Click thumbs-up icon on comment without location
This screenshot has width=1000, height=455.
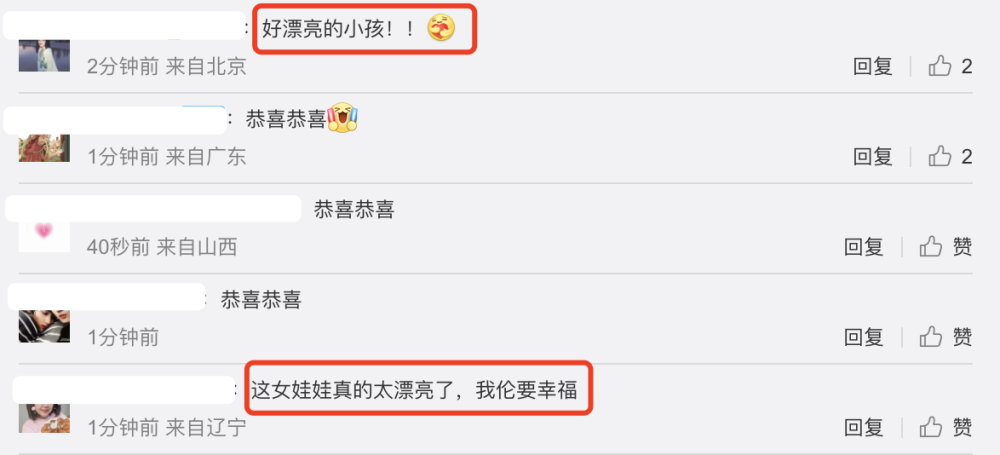pos(930,336)
